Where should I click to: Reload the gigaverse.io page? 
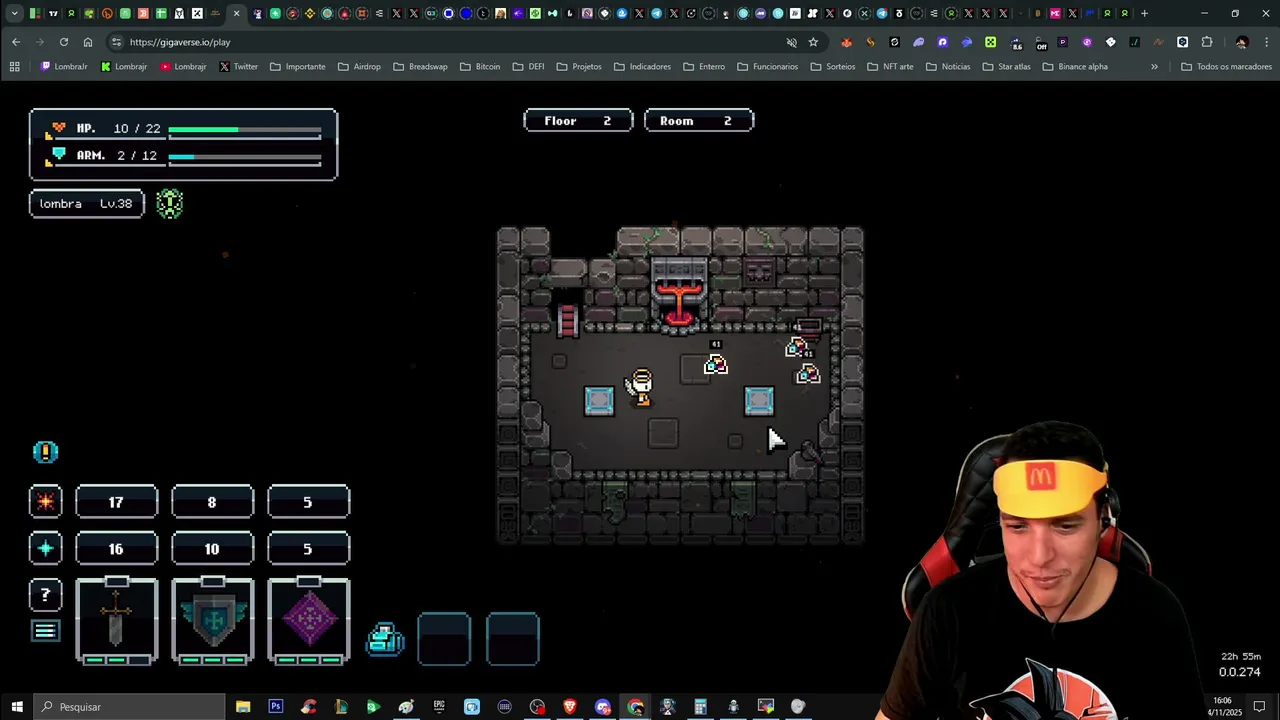(64, 42)
